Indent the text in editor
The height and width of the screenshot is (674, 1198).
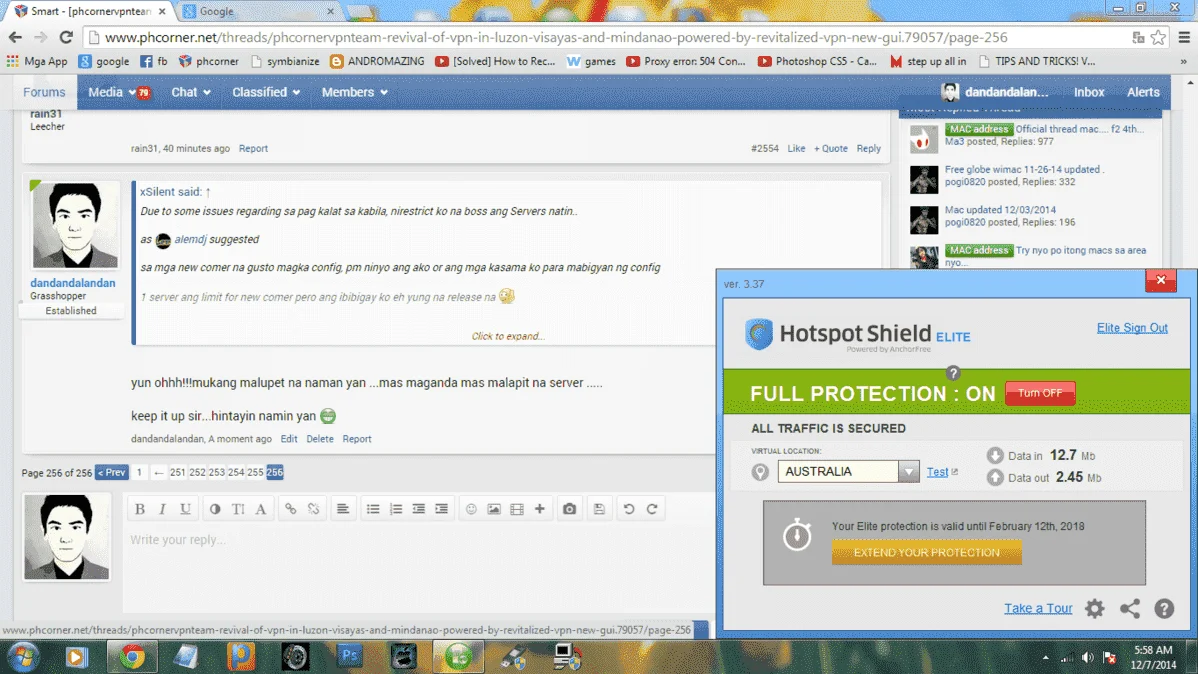[442, 509]
